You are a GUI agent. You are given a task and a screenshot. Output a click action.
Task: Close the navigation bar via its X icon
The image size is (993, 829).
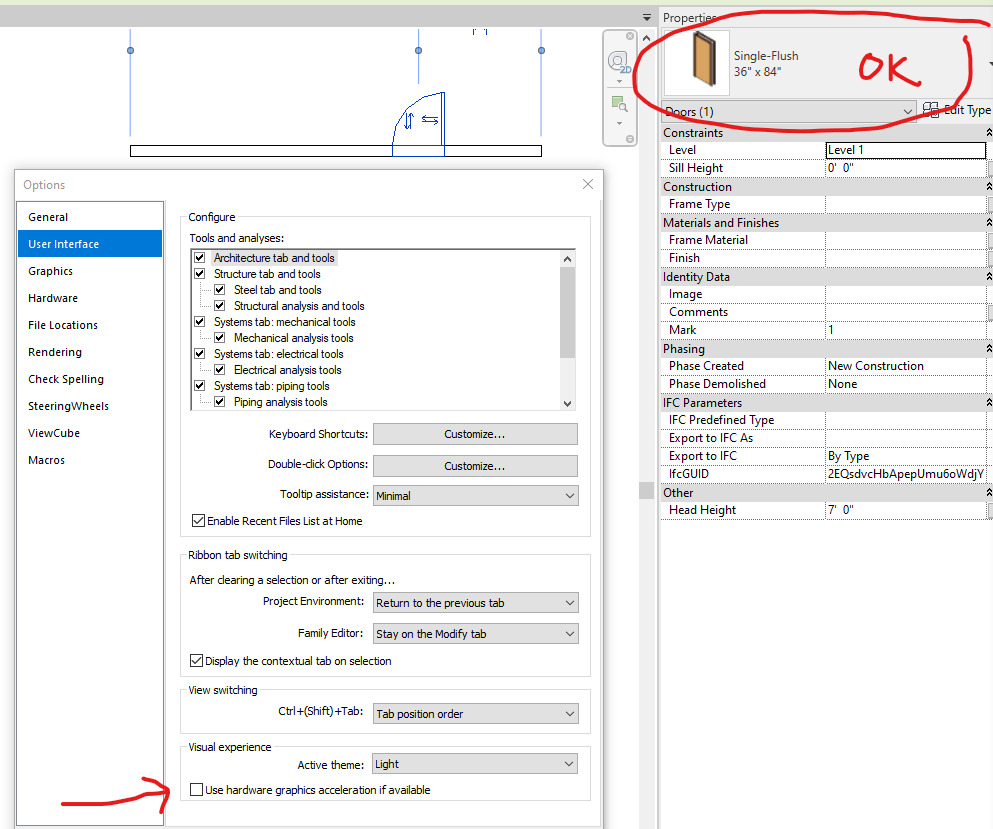[x=630, y=36]
